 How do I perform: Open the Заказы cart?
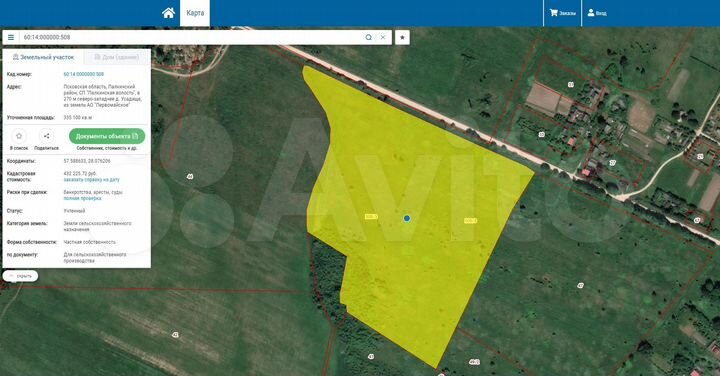pyautogui.click(x=562, y=13)
